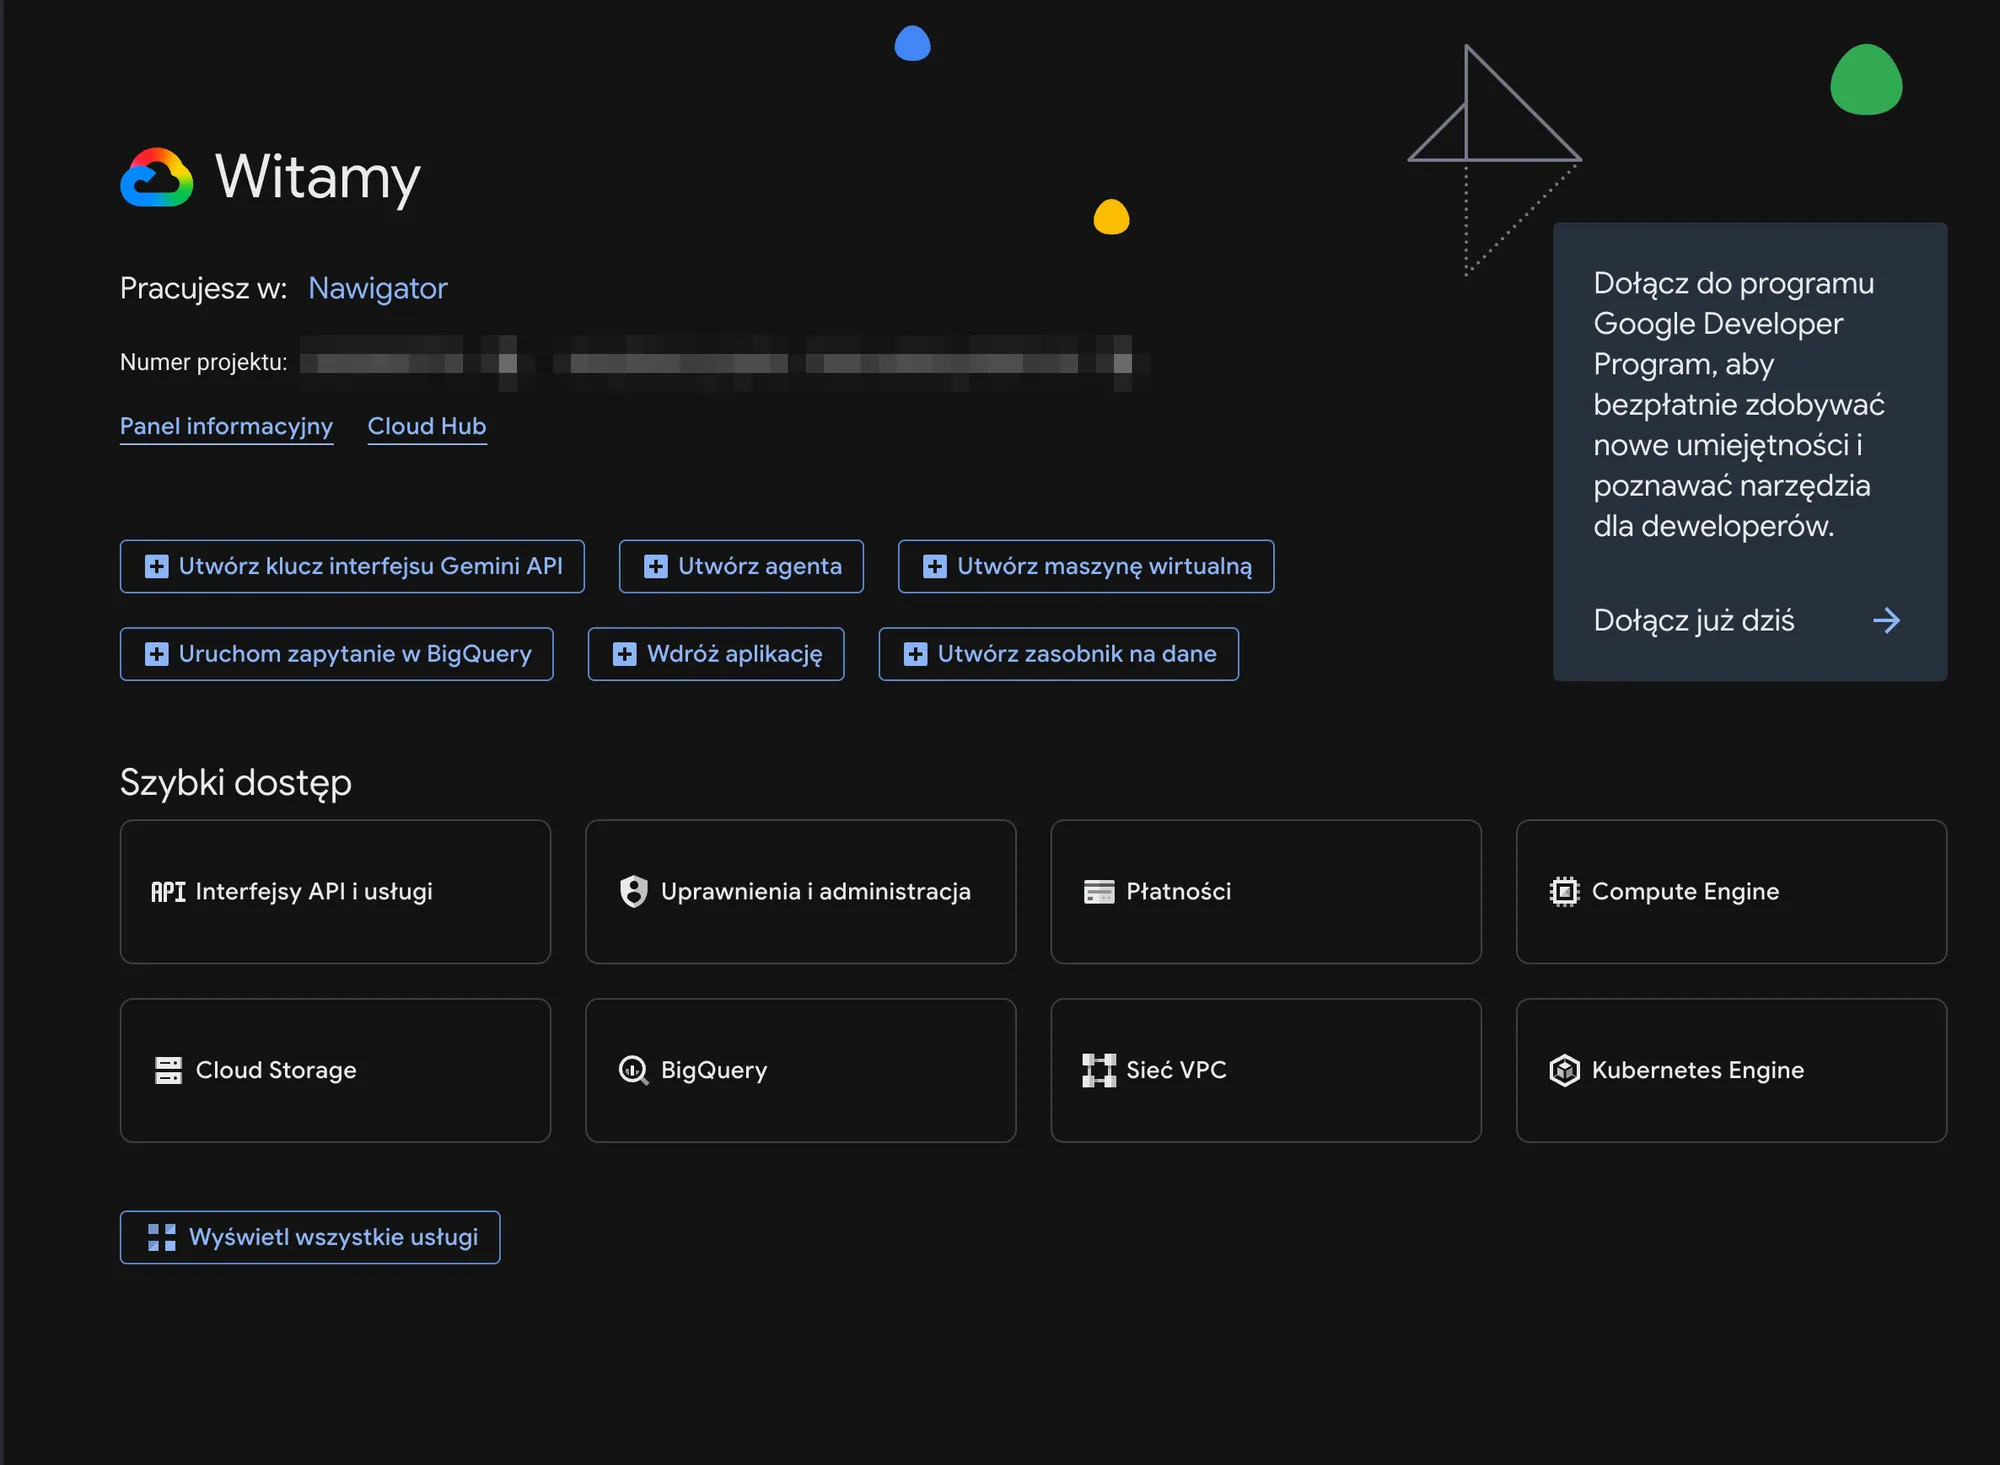This screenshot has height=1465, width=2000.
Task: Open the BigQuery card label
Action: tap(714, 1071)
